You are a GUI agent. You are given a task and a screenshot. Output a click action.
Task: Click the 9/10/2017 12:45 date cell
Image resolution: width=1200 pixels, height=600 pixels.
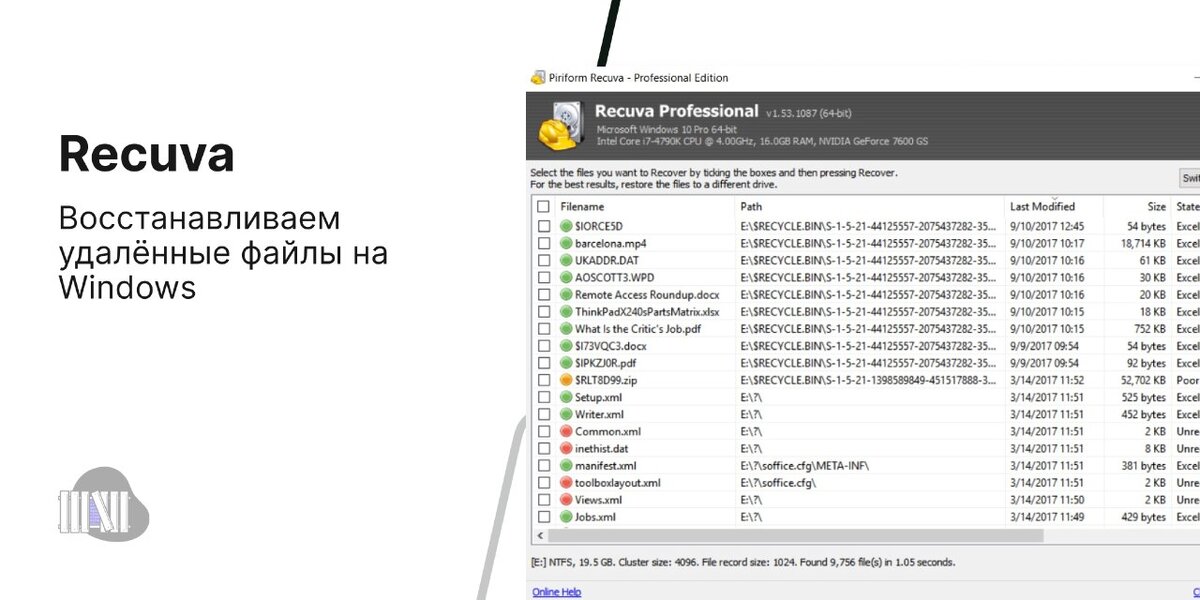(1047, 226)
